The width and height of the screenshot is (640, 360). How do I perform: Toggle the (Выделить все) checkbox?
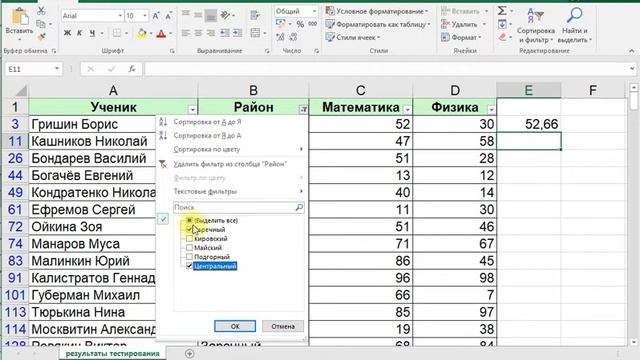point(189,220)
